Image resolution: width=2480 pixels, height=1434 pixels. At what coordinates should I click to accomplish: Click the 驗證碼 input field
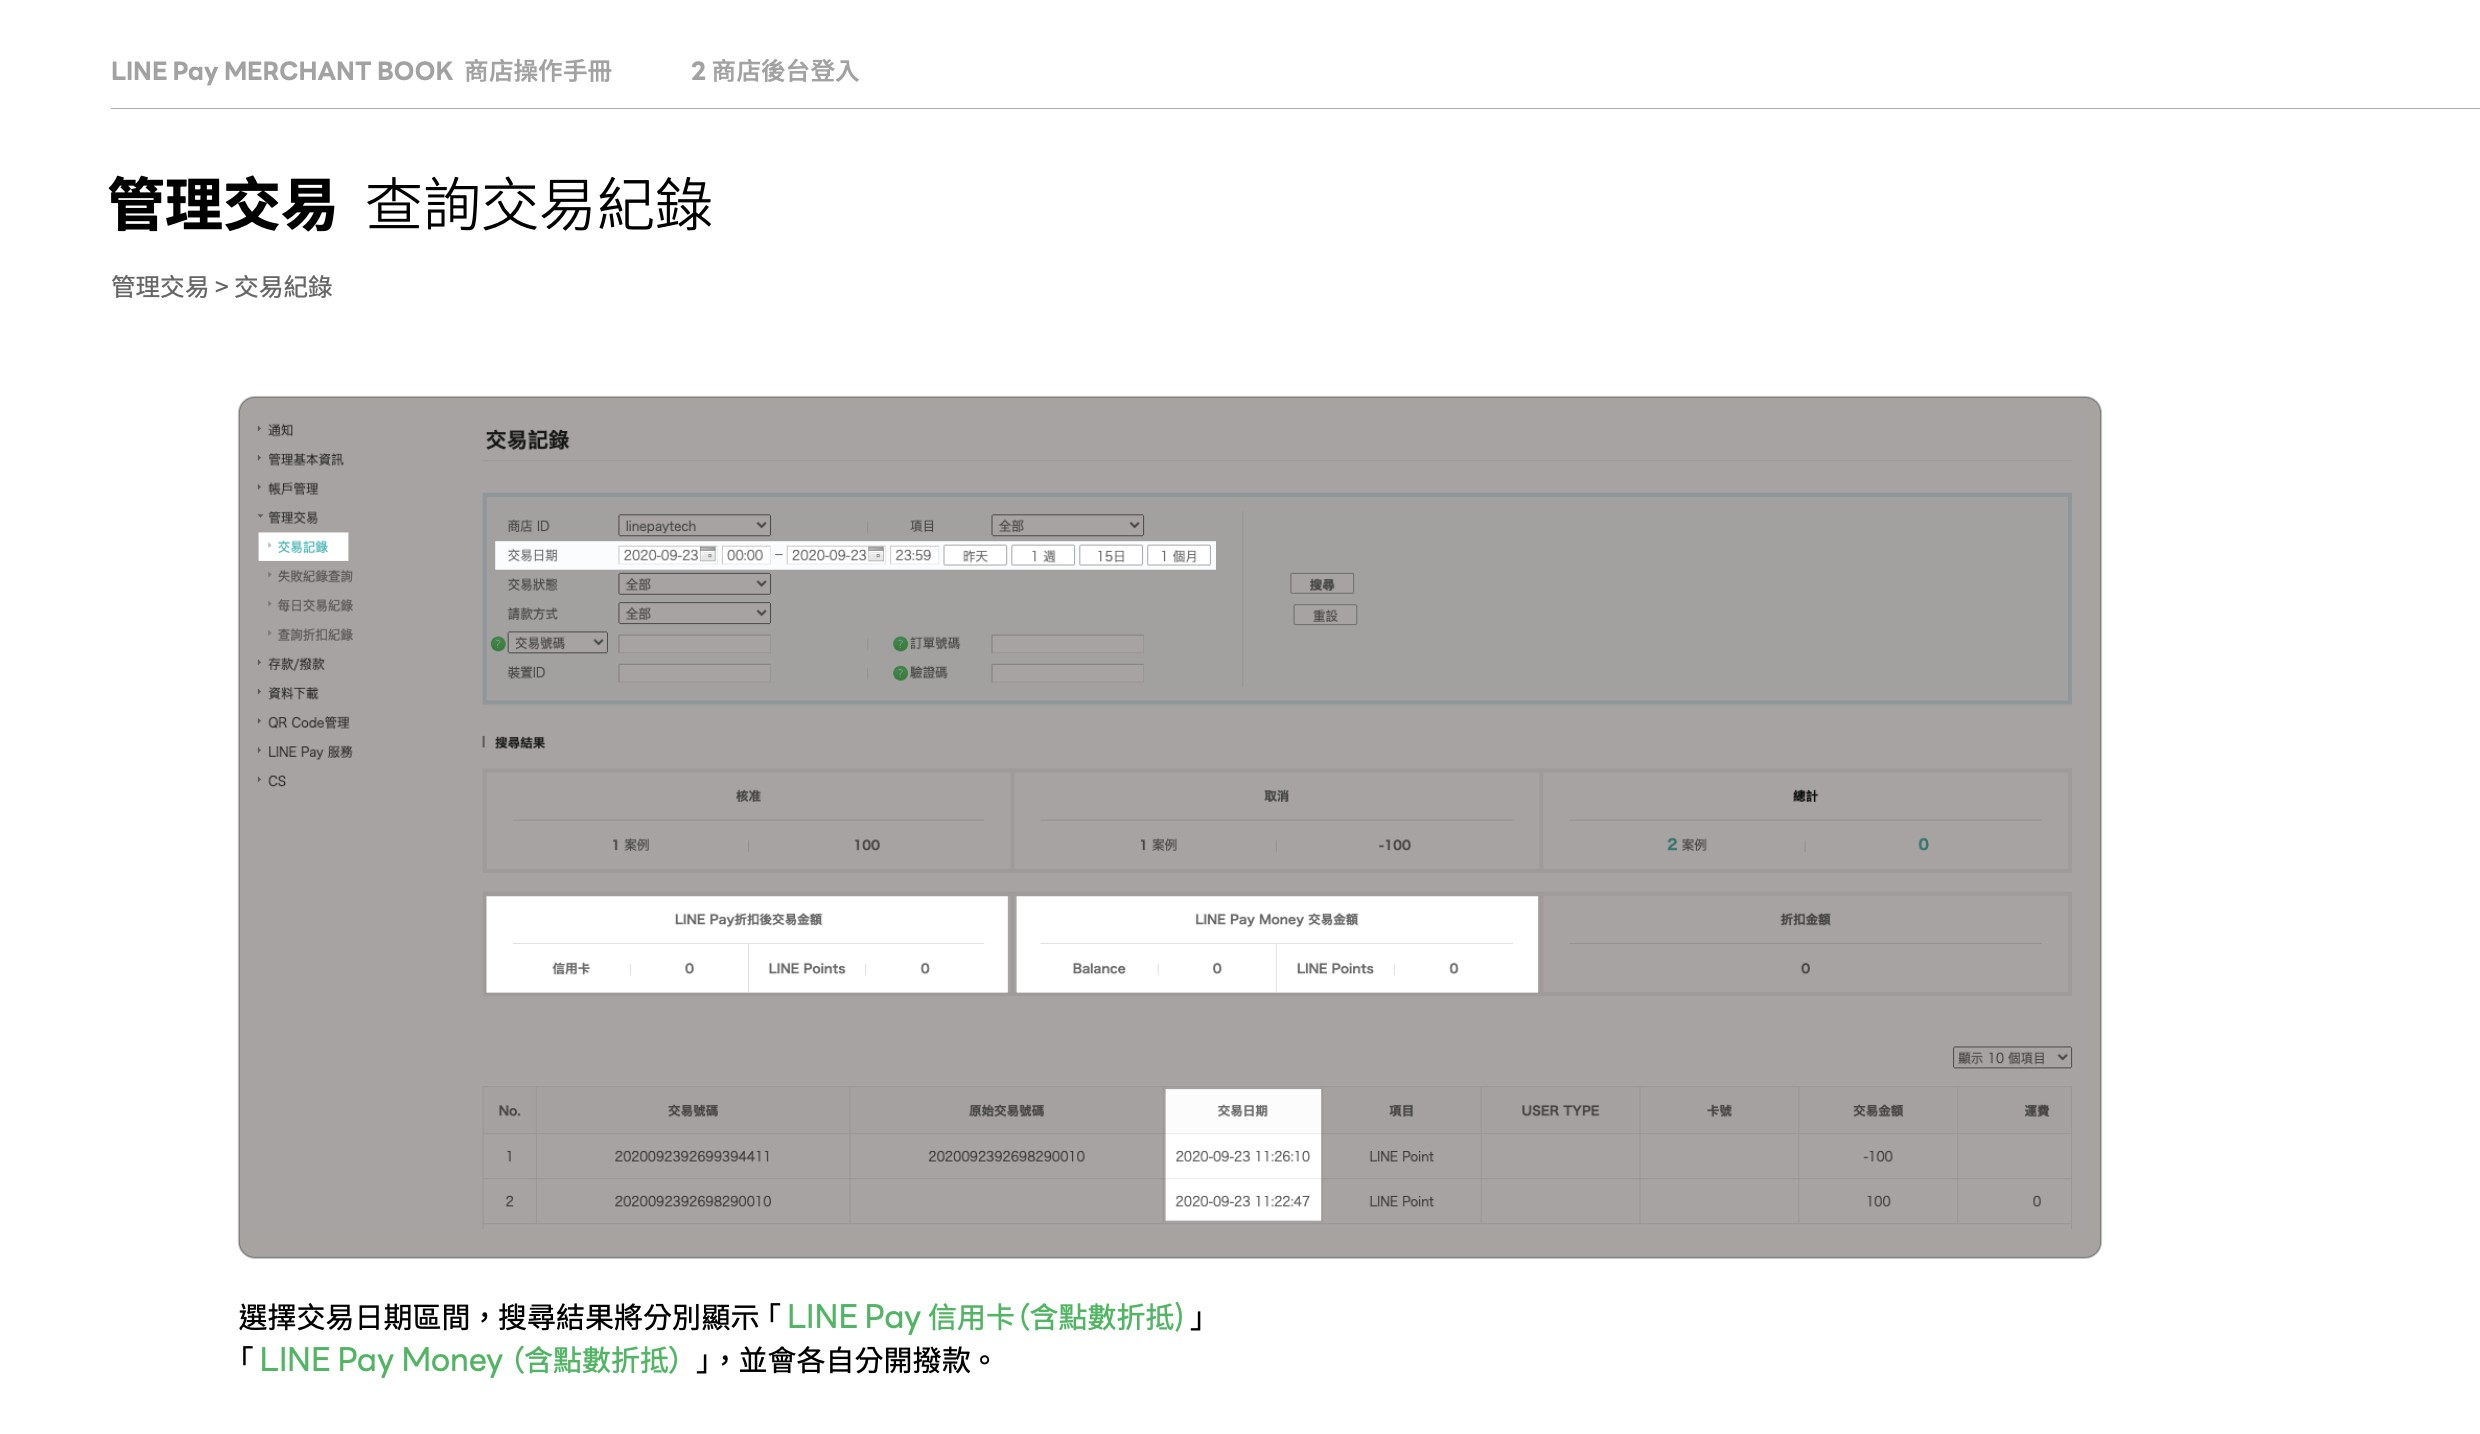[x=1067, y=673]
